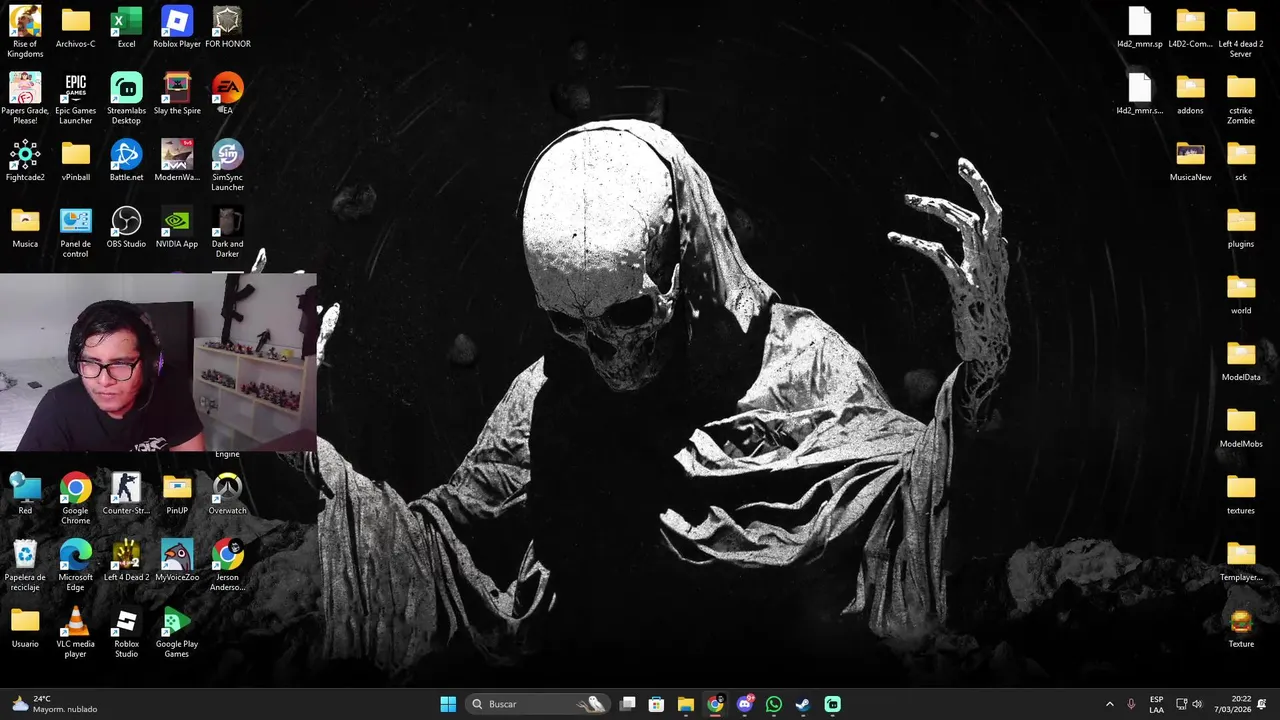Select the Texture burger icon
Image resolution: width=1280 pixels, height=720 pixels.
1241,627
